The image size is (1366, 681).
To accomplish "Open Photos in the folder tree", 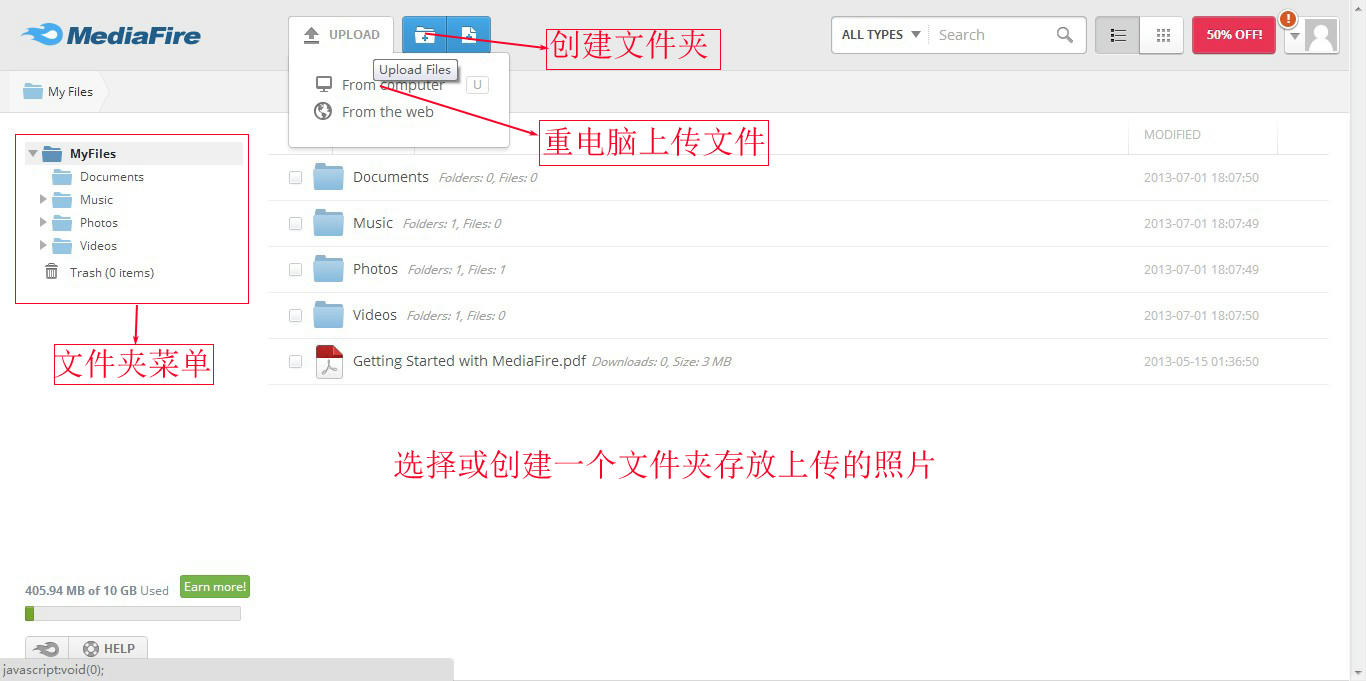I will click(x=99, y=223).
